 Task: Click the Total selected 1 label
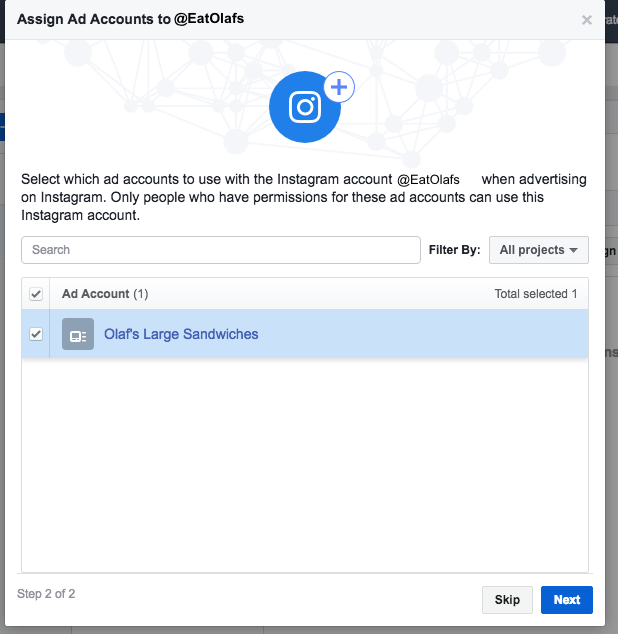point(536,294)
